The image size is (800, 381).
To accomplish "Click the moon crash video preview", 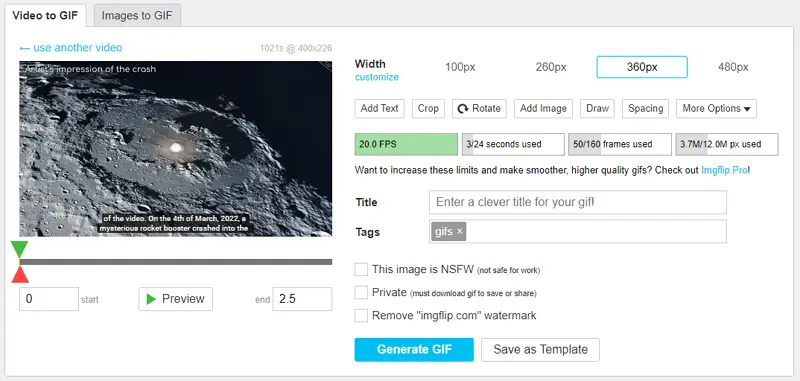I will coord(176,149).
